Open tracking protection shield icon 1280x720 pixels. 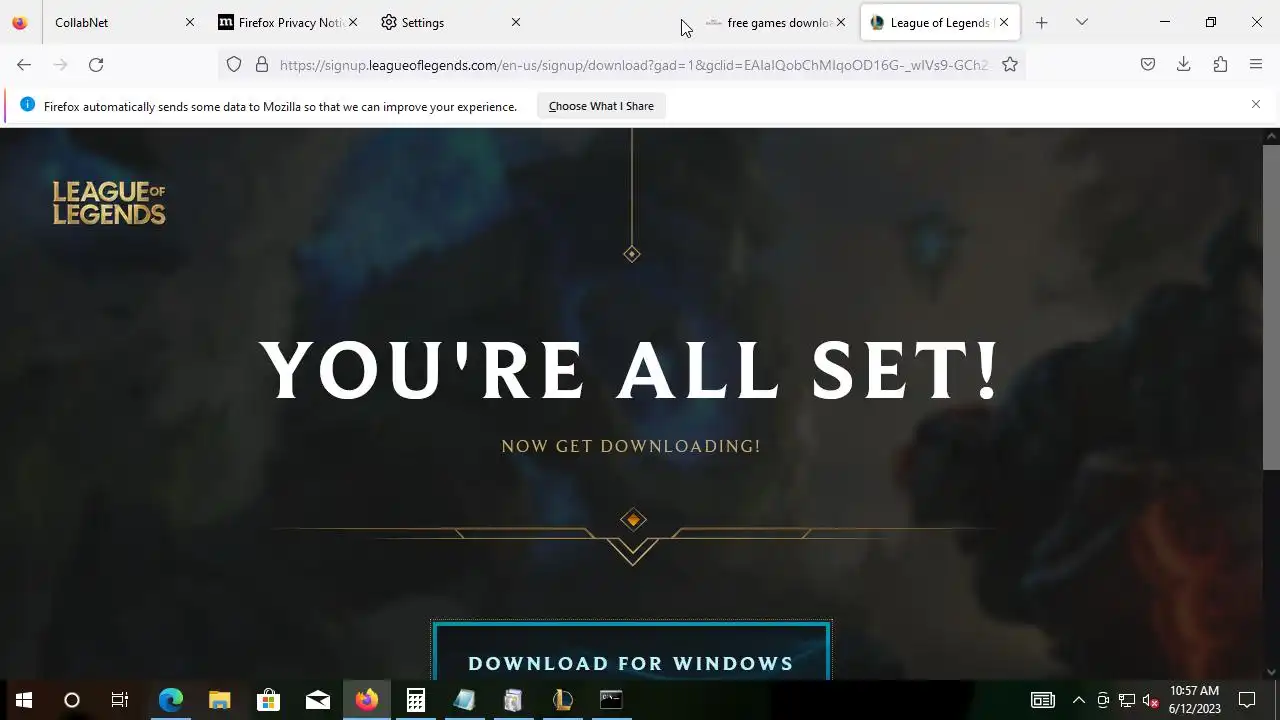tap(234, 64)
